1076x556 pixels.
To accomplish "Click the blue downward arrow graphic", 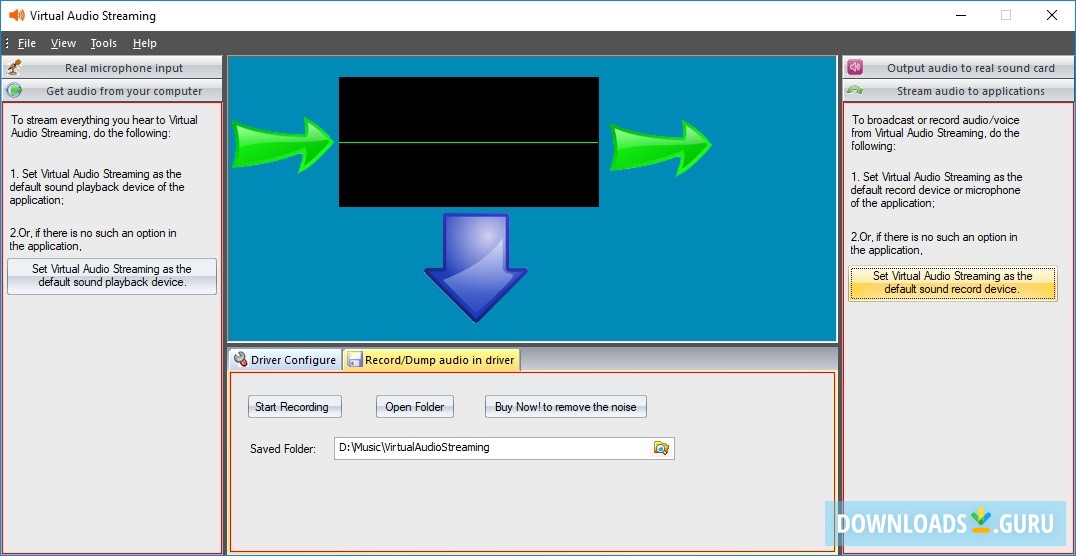I will [x=476, y=267].
